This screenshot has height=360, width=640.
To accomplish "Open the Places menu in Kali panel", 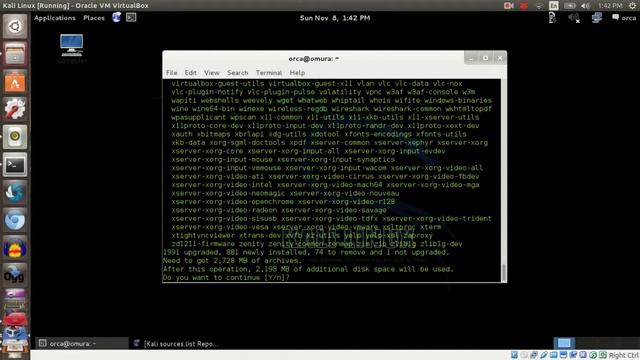I will tap(94, 18).
